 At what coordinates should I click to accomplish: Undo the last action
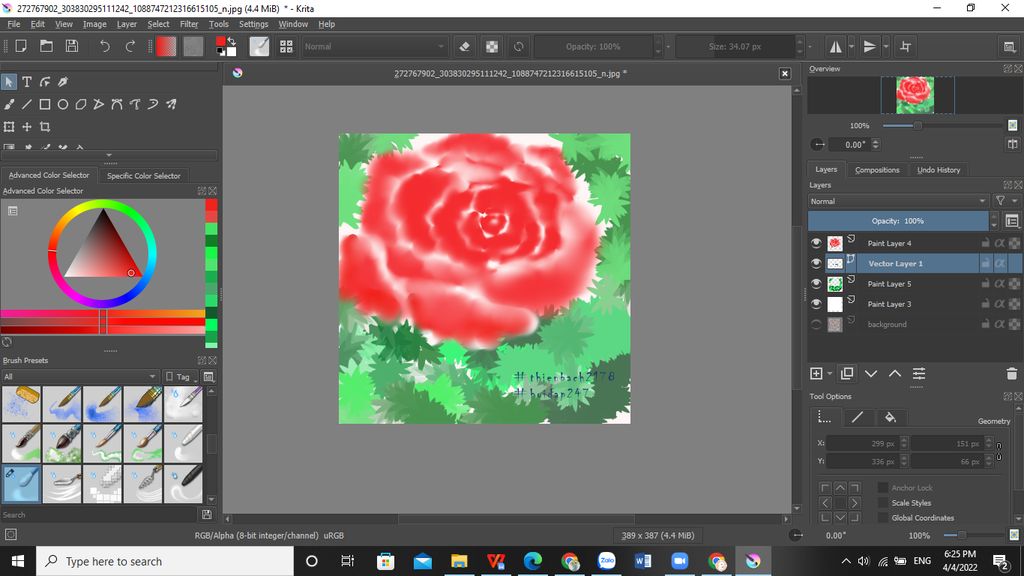[104, 46]
